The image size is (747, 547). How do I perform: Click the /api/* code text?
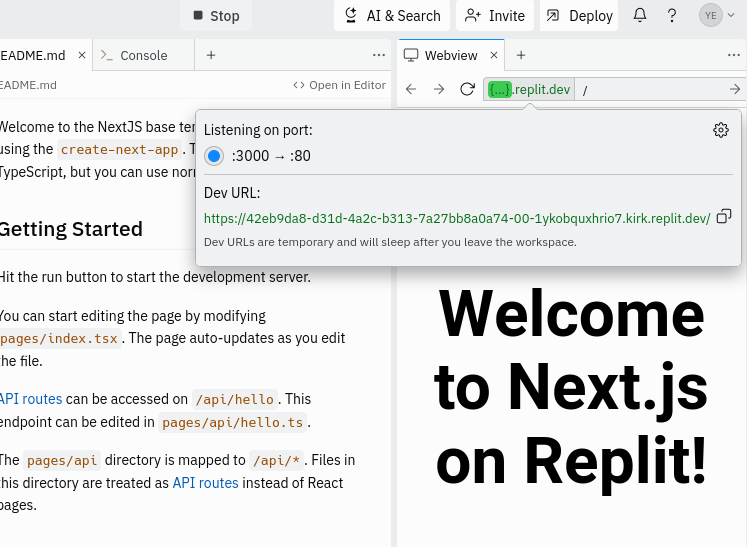click(276, 460)
